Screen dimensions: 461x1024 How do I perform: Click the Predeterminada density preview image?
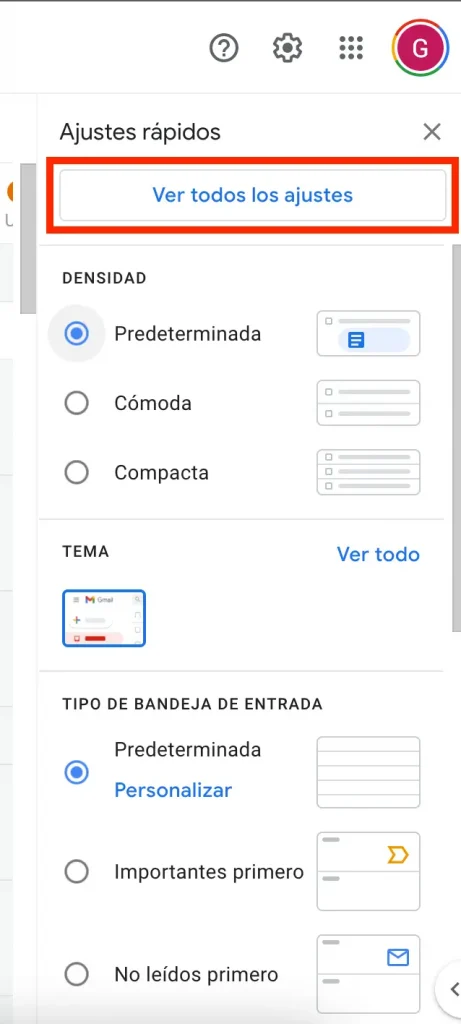(x=368, y=334)
